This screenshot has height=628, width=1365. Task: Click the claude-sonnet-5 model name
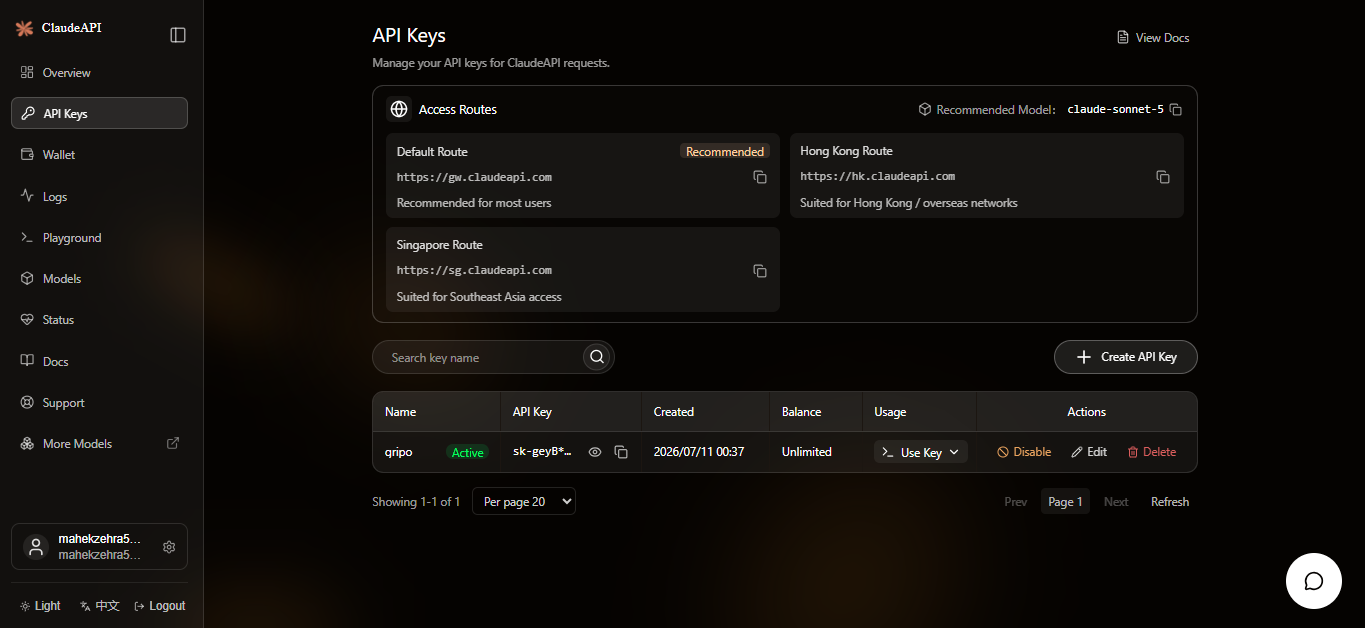(1116, 110)
